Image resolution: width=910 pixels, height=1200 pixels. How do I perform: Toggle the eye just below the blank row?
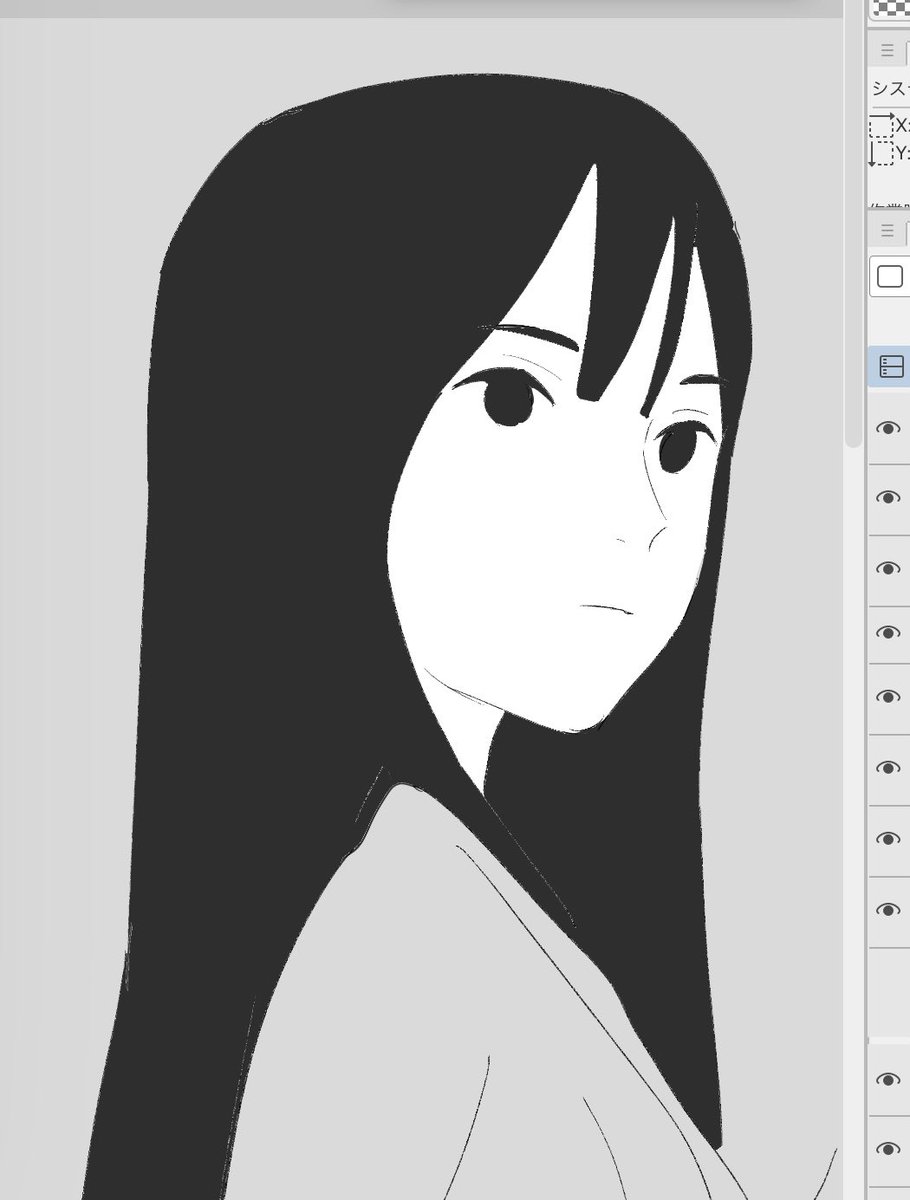[888, 1080]
